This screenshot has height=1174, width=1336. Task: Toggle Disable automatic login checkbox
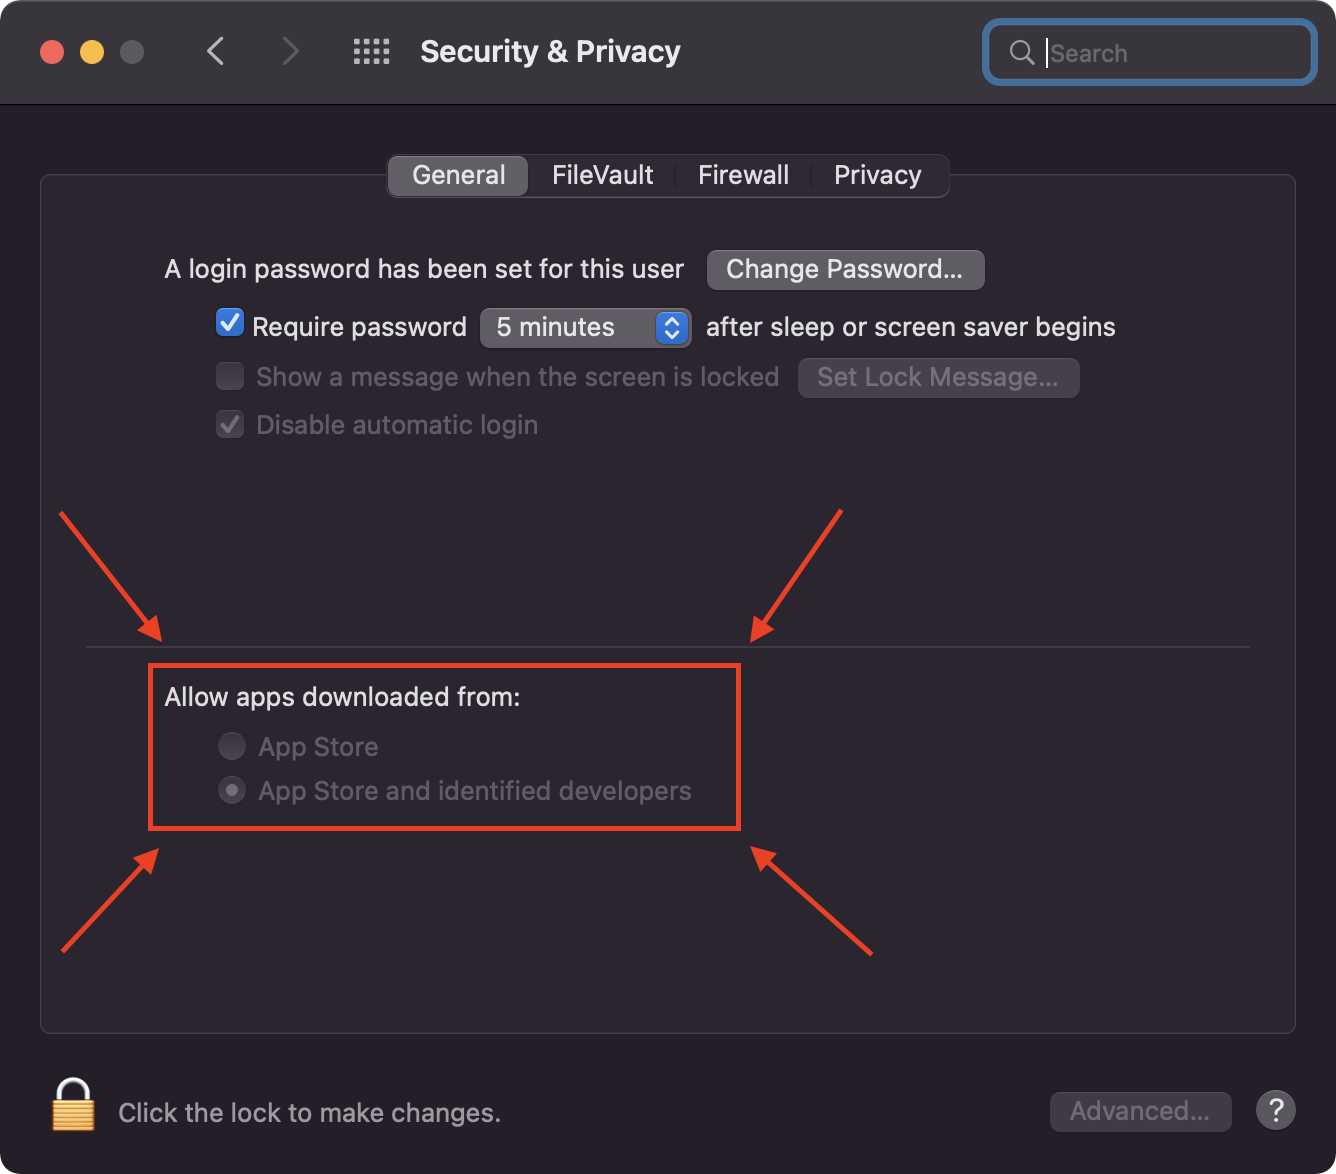point(230,424)
